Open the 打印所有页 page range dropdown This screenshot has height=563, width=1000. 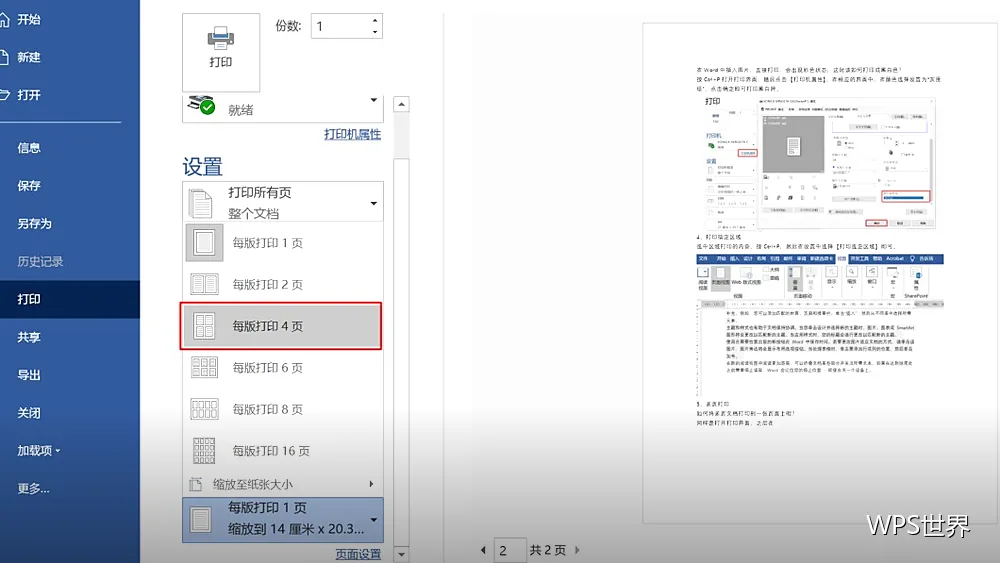[x=283, y=202]
